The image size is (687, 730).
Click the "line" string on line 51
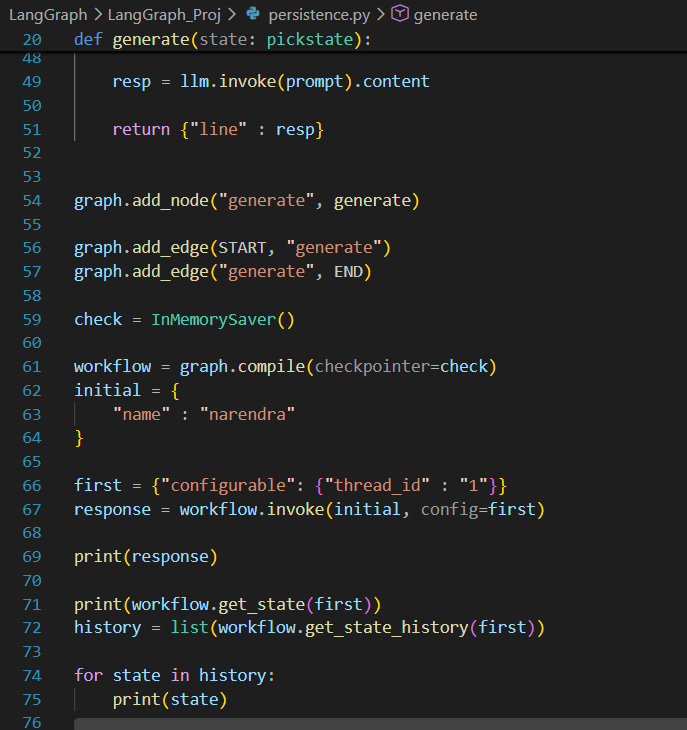click(x=218, y=129)
